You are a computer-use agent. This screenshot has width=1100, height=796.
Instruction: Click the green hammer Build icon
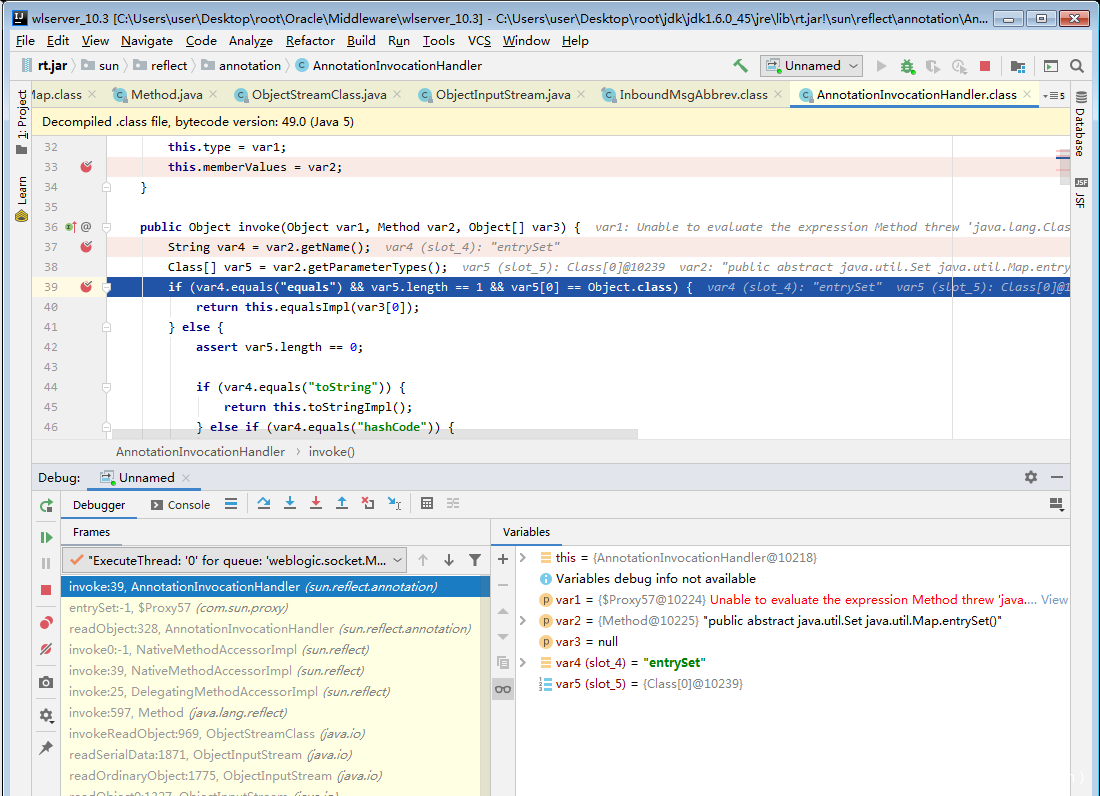coord(740,66)
